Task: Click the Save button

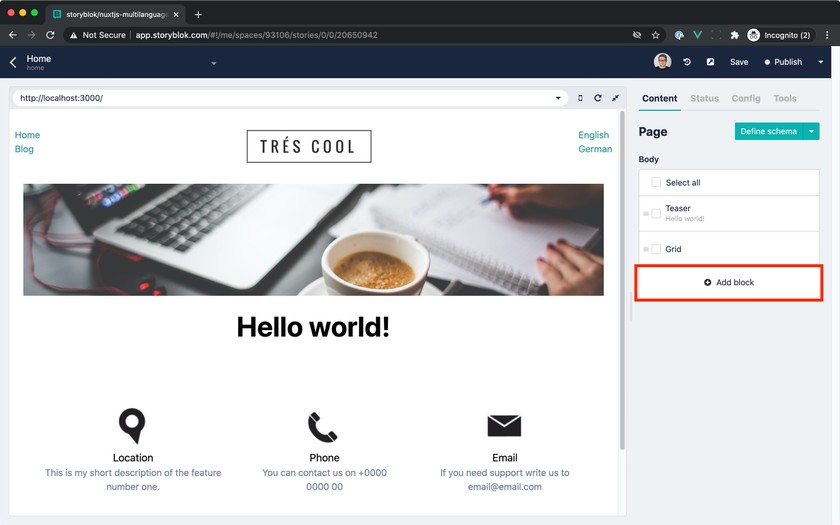Action: click(739, 62)
